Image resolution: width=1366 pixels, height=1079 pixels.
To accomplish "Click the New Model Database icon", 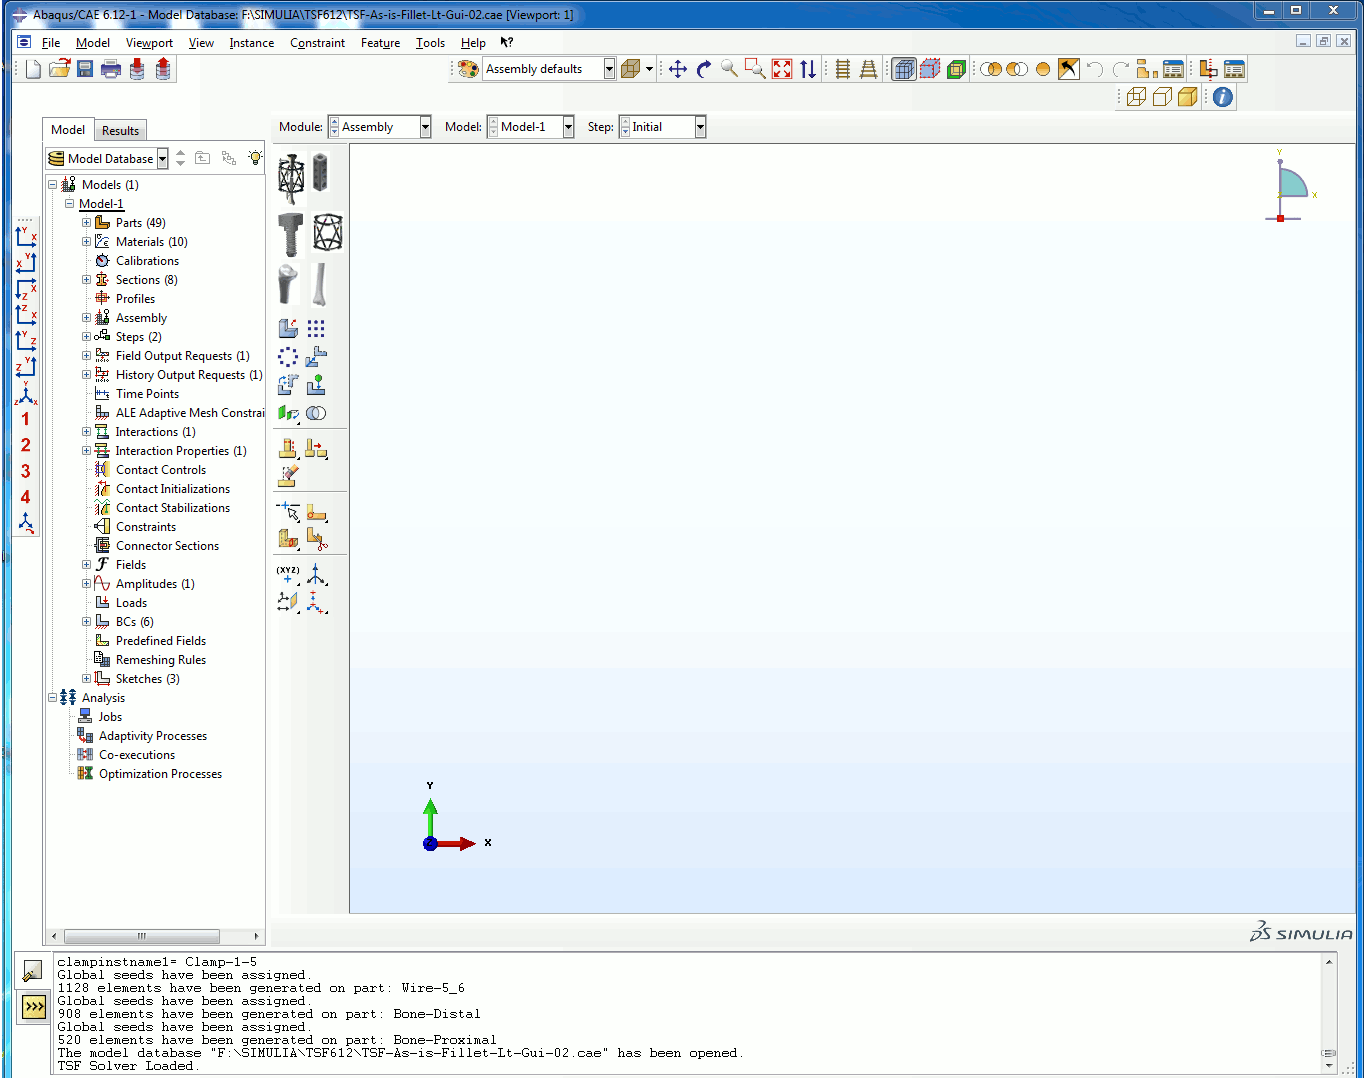I will point(34,69).
